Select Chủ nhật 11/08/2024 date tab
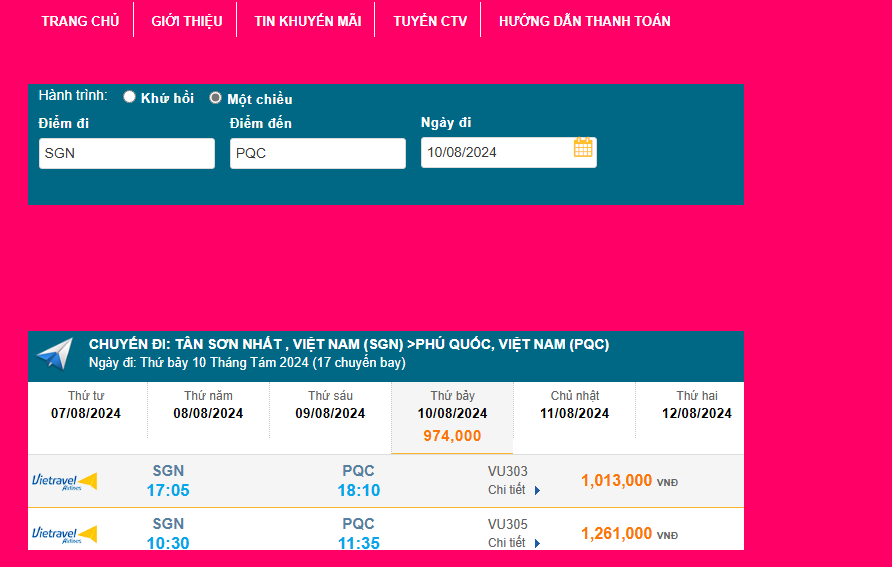892x567 pixels. [574, 406]
